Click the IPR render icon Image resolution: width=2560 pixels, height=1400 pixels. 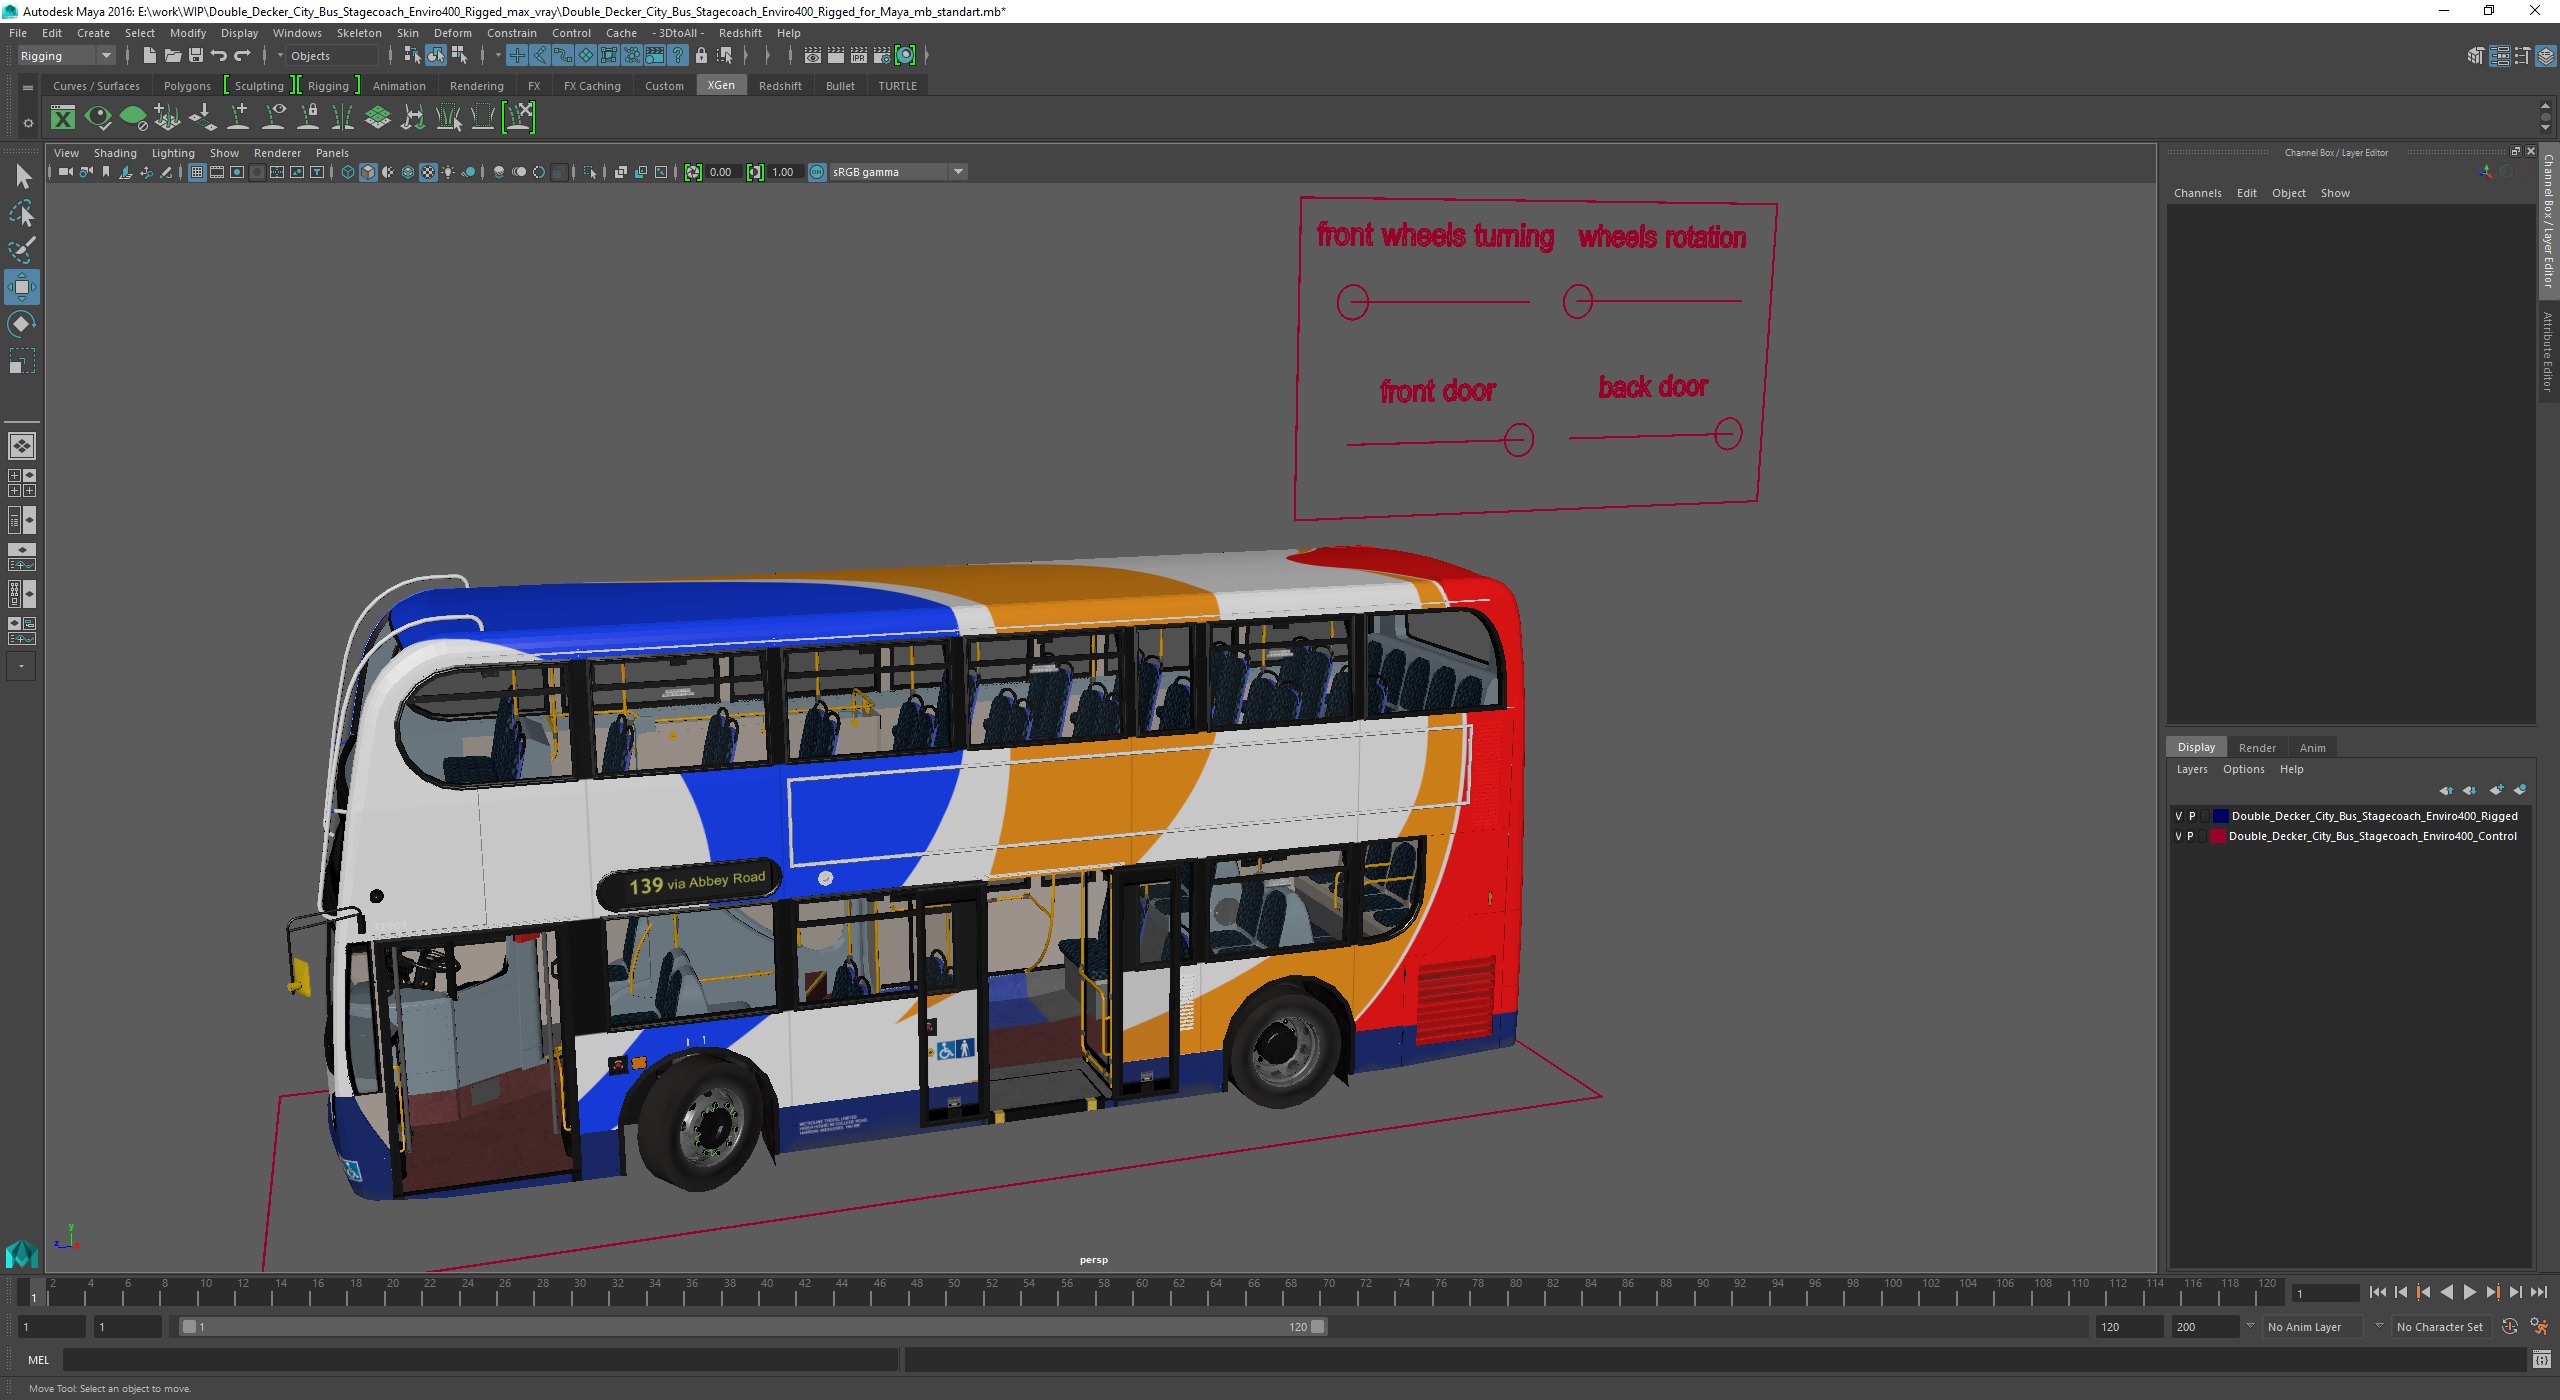(x=859, y=56)
